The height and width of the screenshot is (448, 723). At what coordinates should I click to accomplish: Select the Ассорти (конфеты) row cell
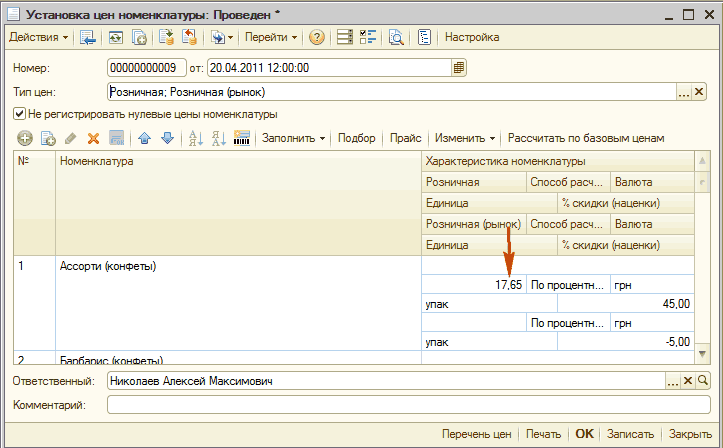[238, 303]
